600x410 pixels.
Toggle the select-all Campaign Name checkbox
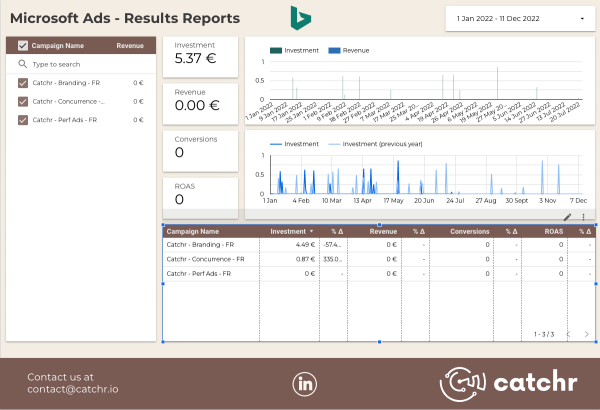tap(23, 46)
